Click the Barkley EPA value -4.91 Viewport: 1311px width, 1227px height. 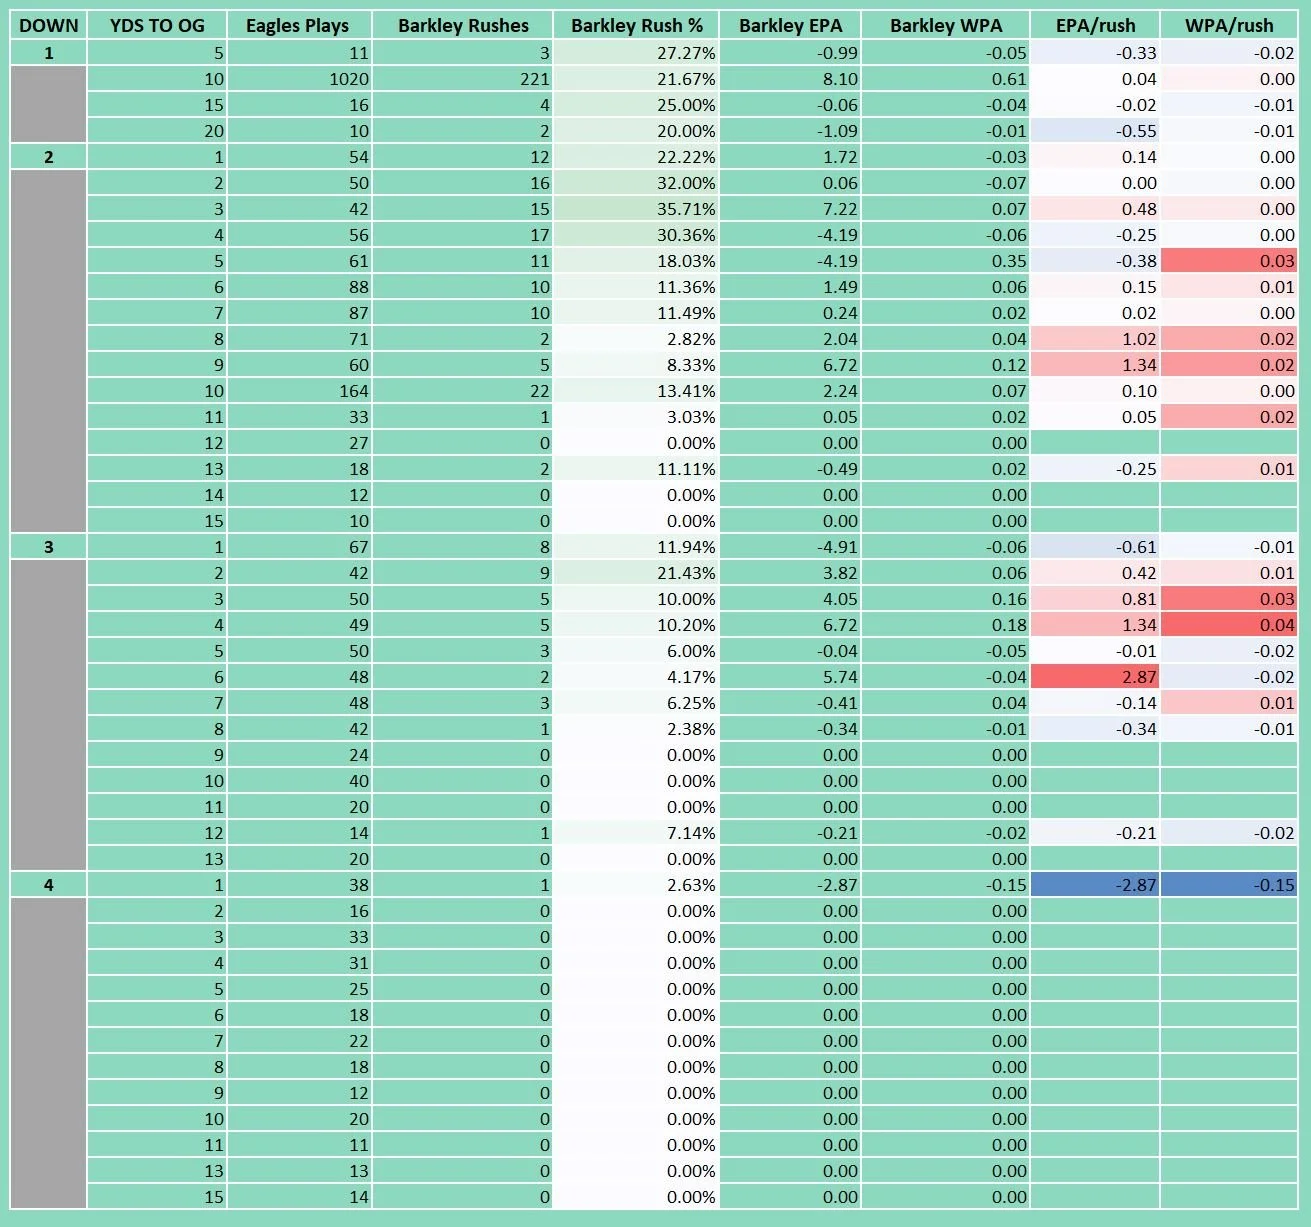pyautogui.click(x=790, y=547)
